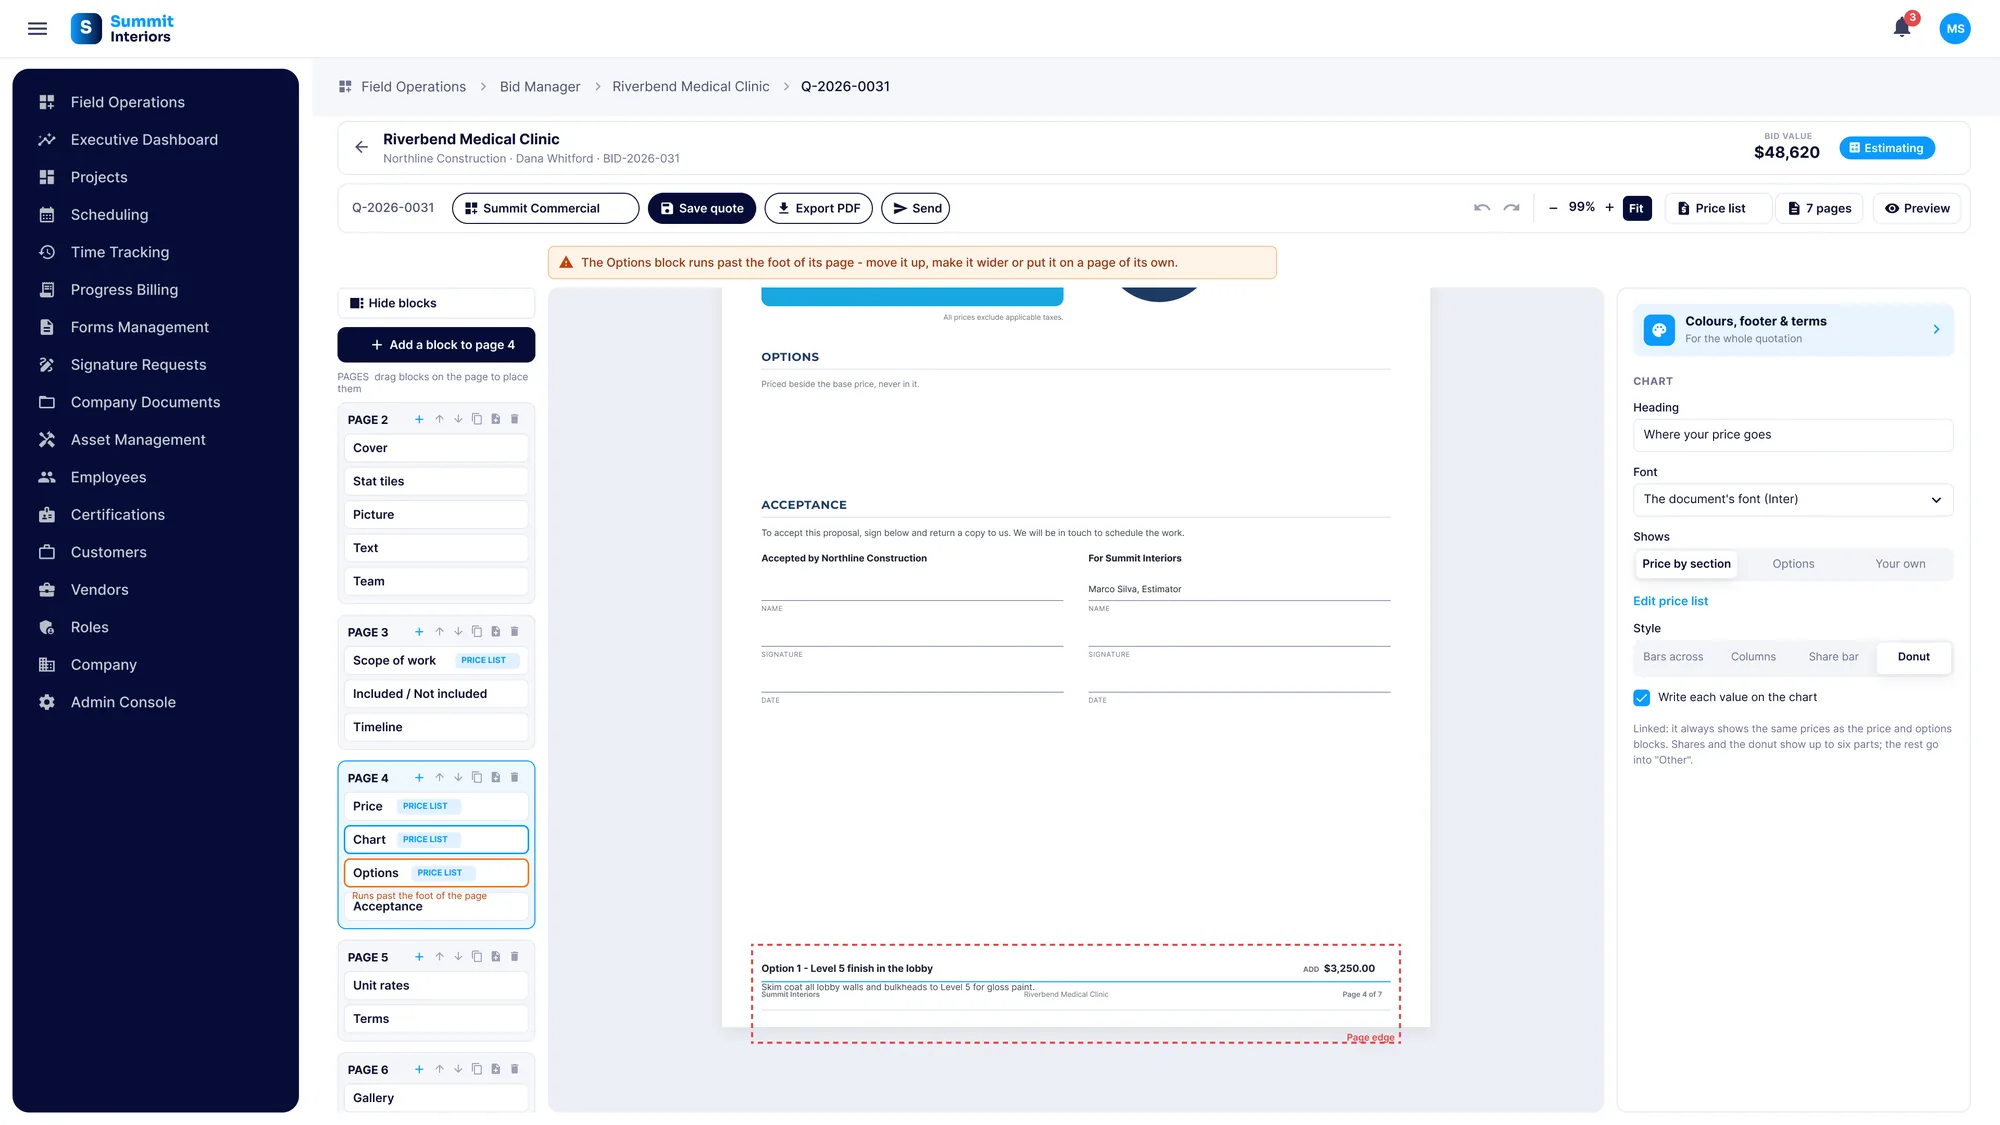Select 'Price by section' tab
The height and width of the screenshot is (1125, 2000).
coord(1686,564)
